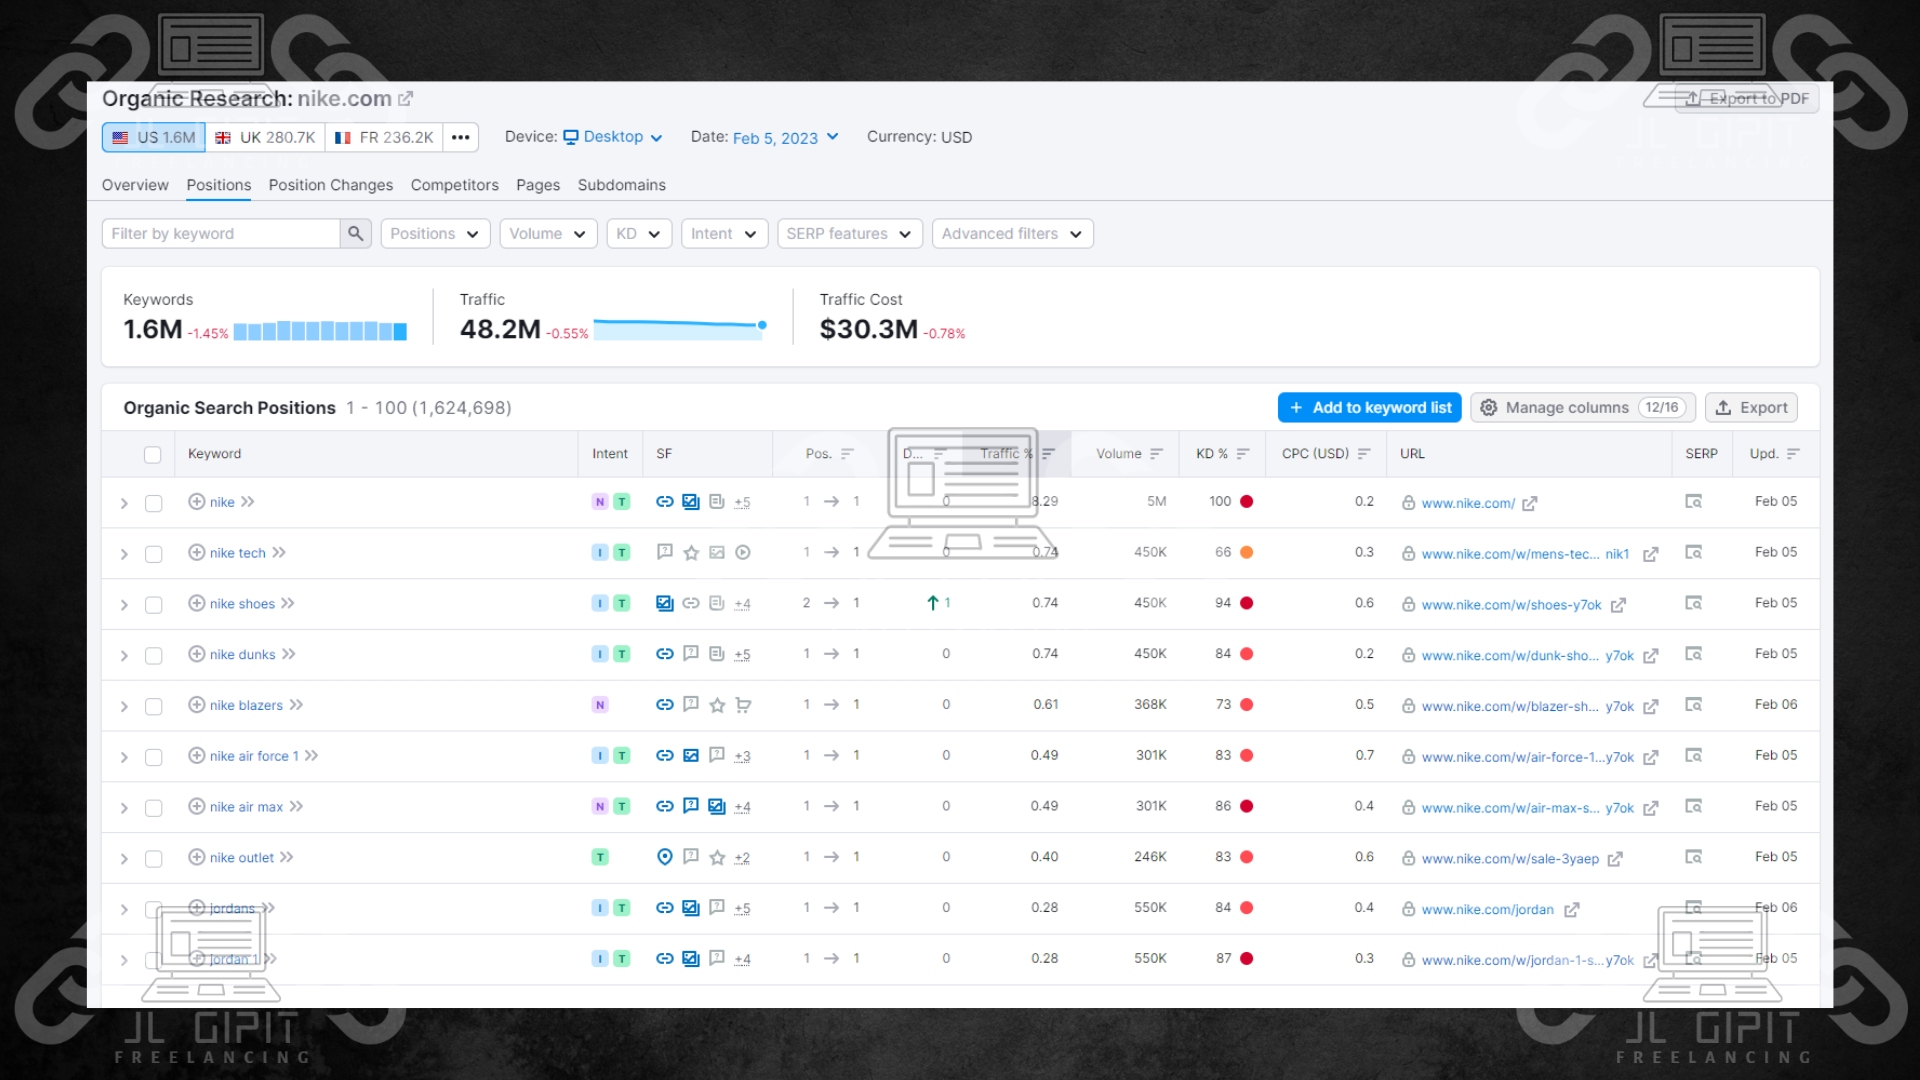1920x1080 pixels.
Task: Check the checkbox for nike shoes row
Action: click(153, 605)
